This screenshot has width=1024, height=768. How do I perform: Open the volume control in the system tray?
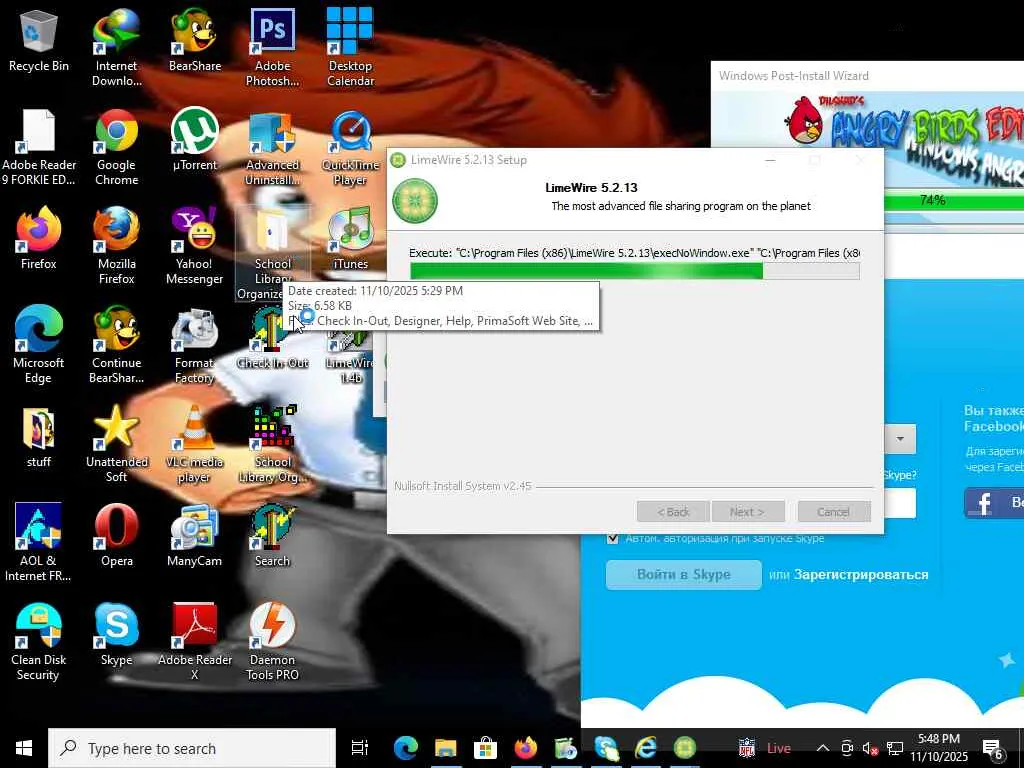click(x=870, y=748)
